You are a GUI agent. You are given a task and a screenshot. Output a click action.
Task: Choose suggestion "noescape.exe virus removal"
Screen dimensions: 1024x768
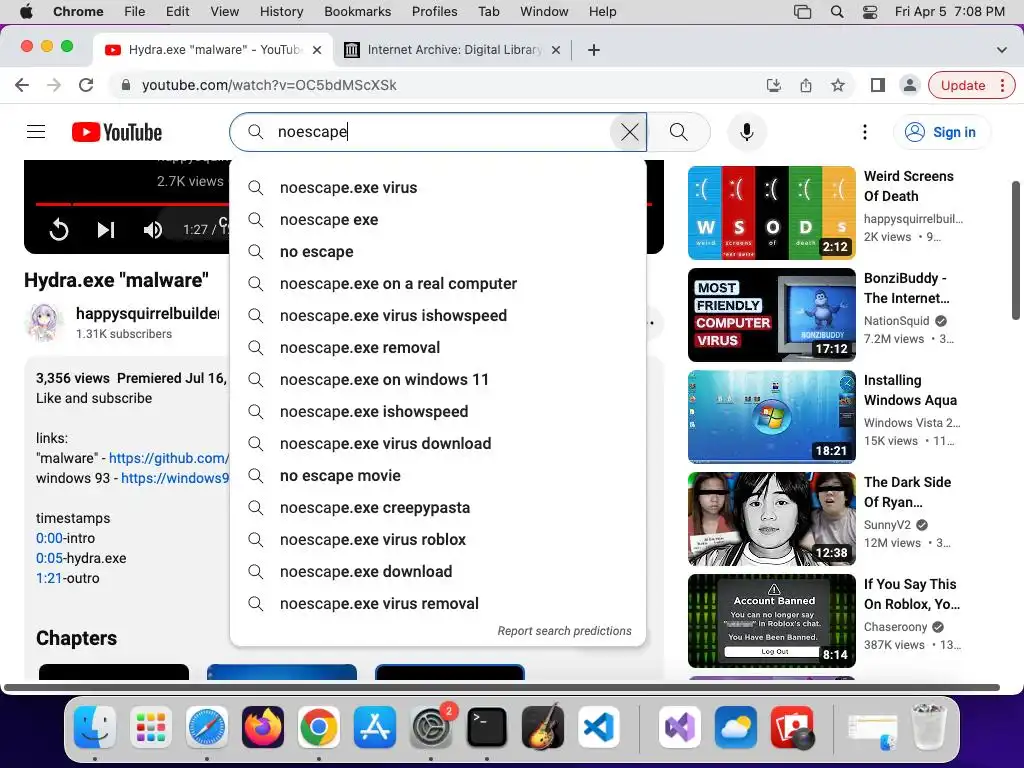pyautogui.click(x=438, y=603)
